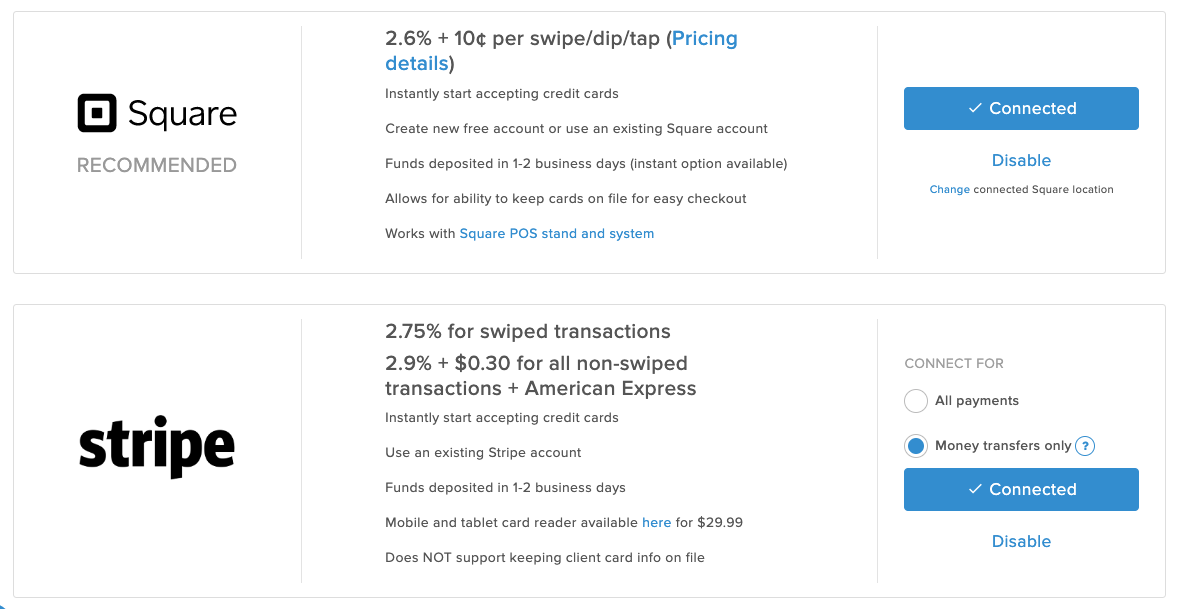This screenshot has height=609, width=1177.
Task: Click the checkmark on Stripe Connected button
Action: (x=974, y=489)
